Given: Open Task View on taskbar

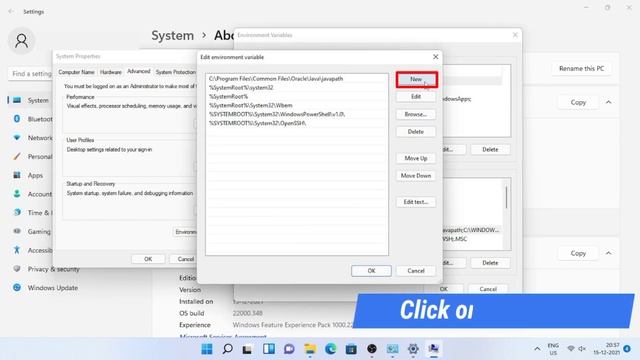Looking at the screenshot, I should click(247, 349).
